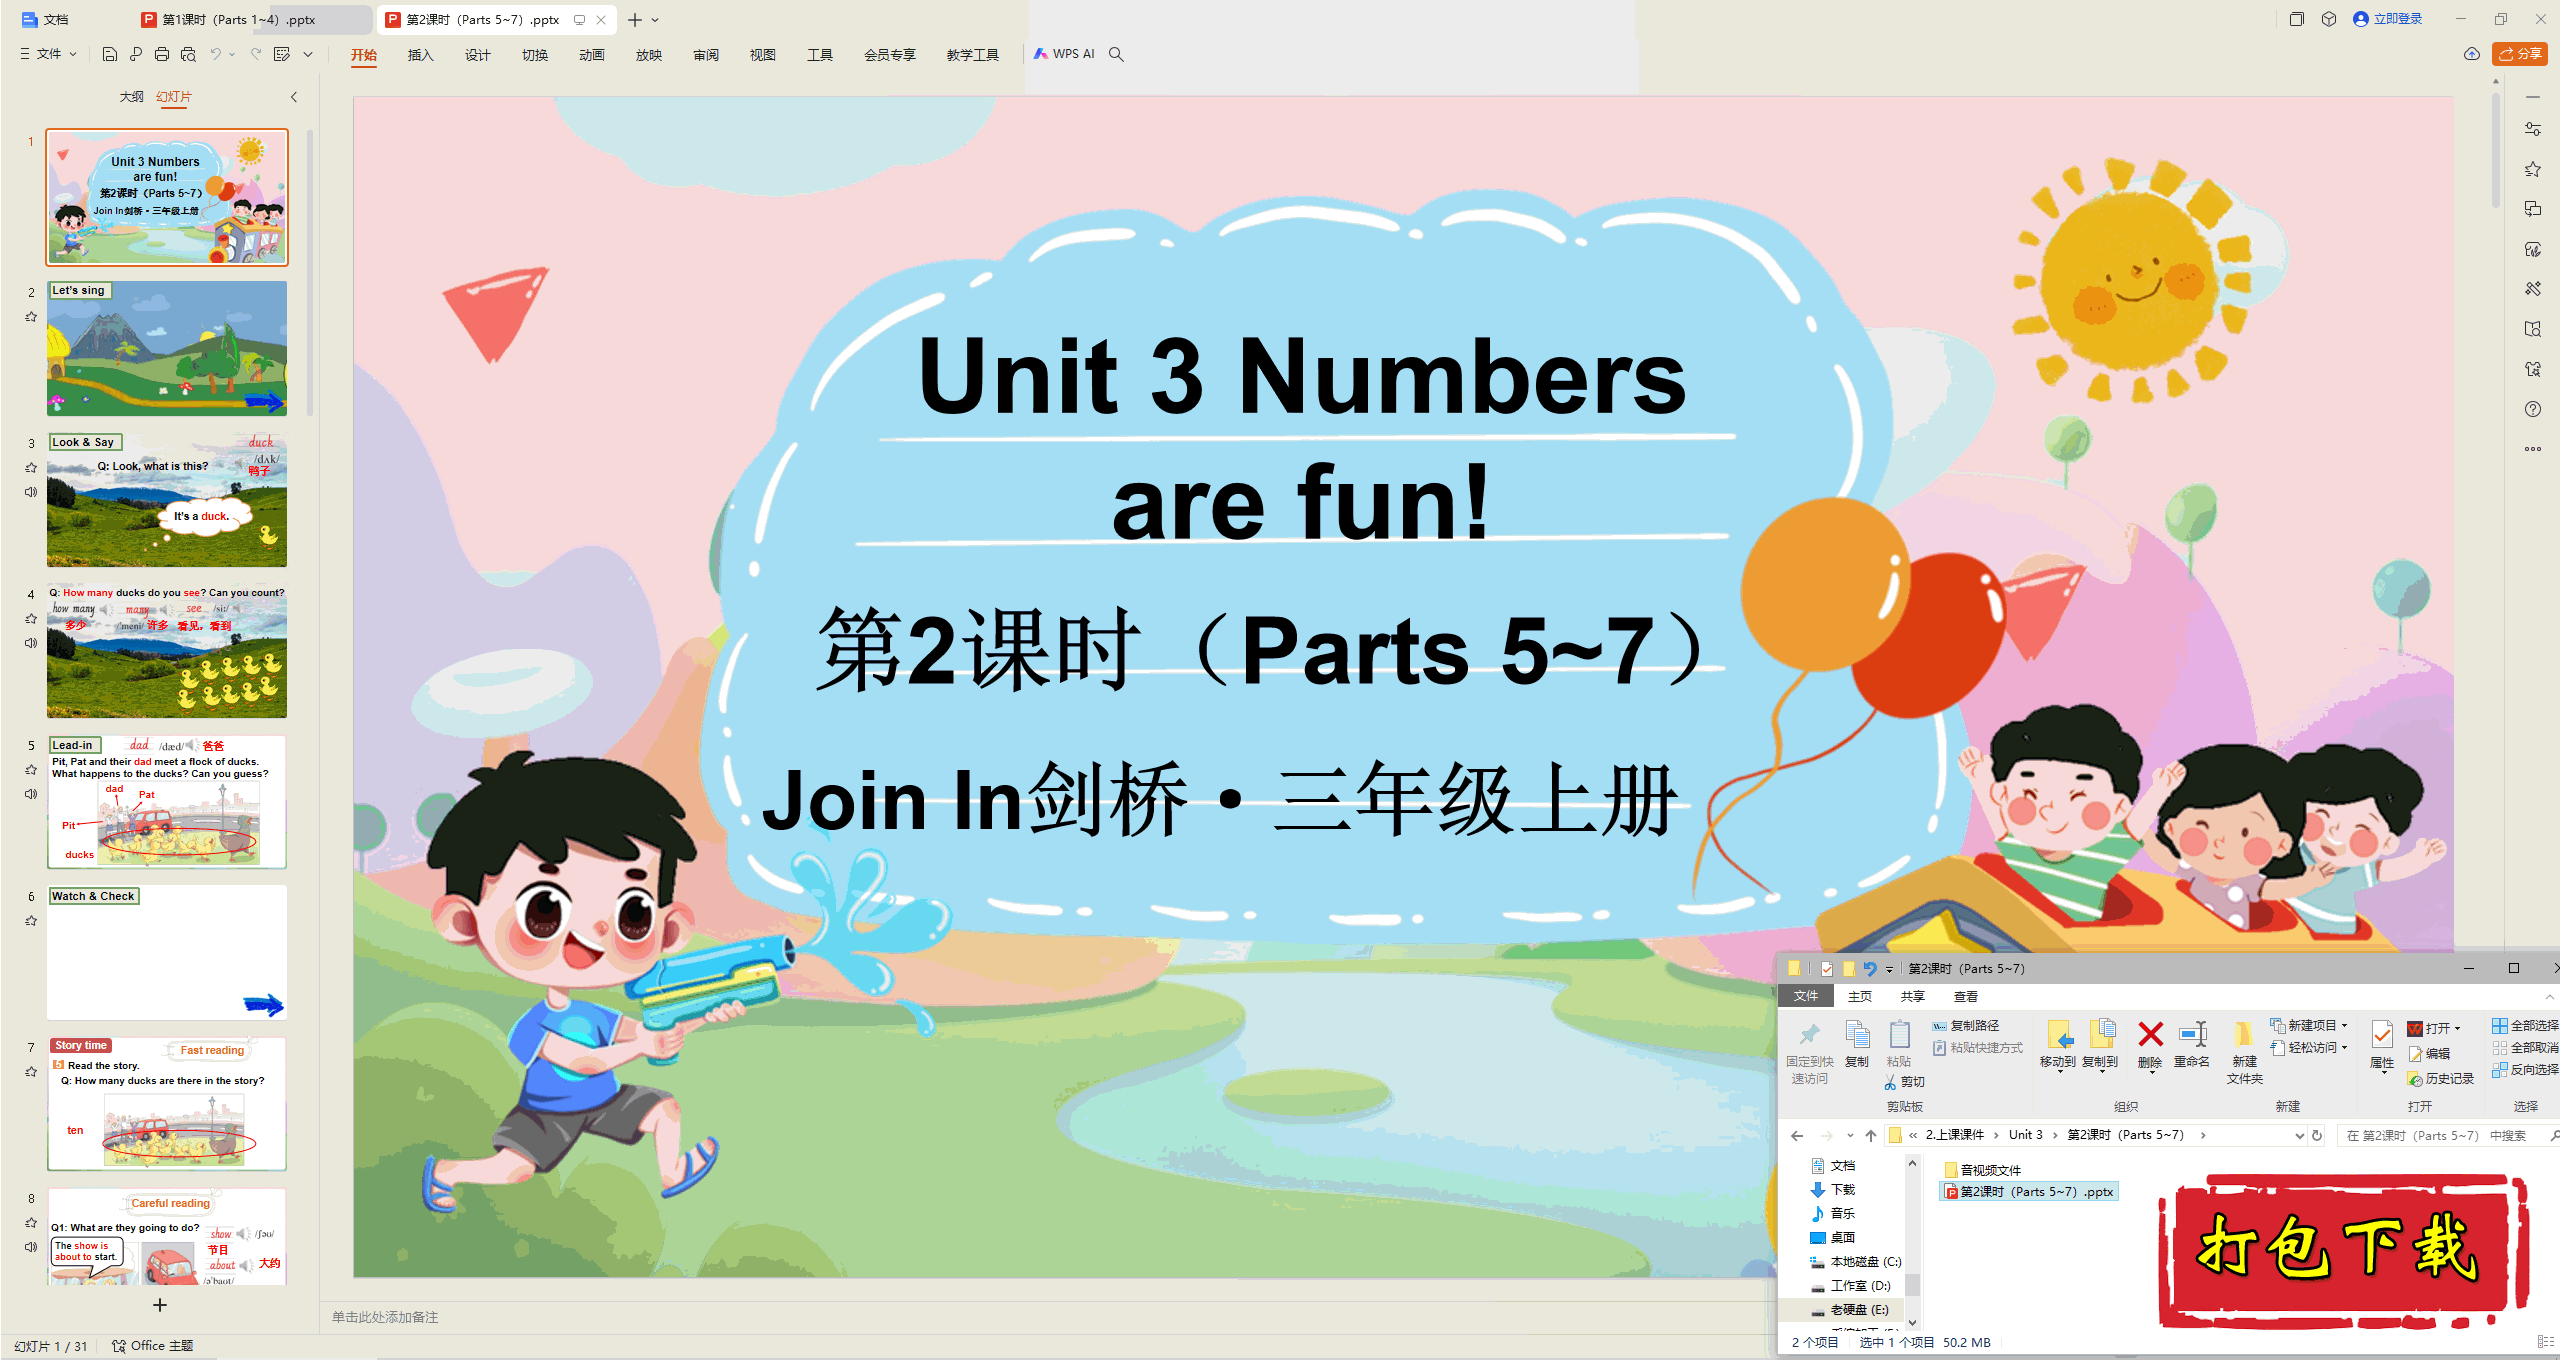Expand the quick access toolbar customize arrow
Viewport: 2560px width, 1360px height.
(x=308, y=54)
